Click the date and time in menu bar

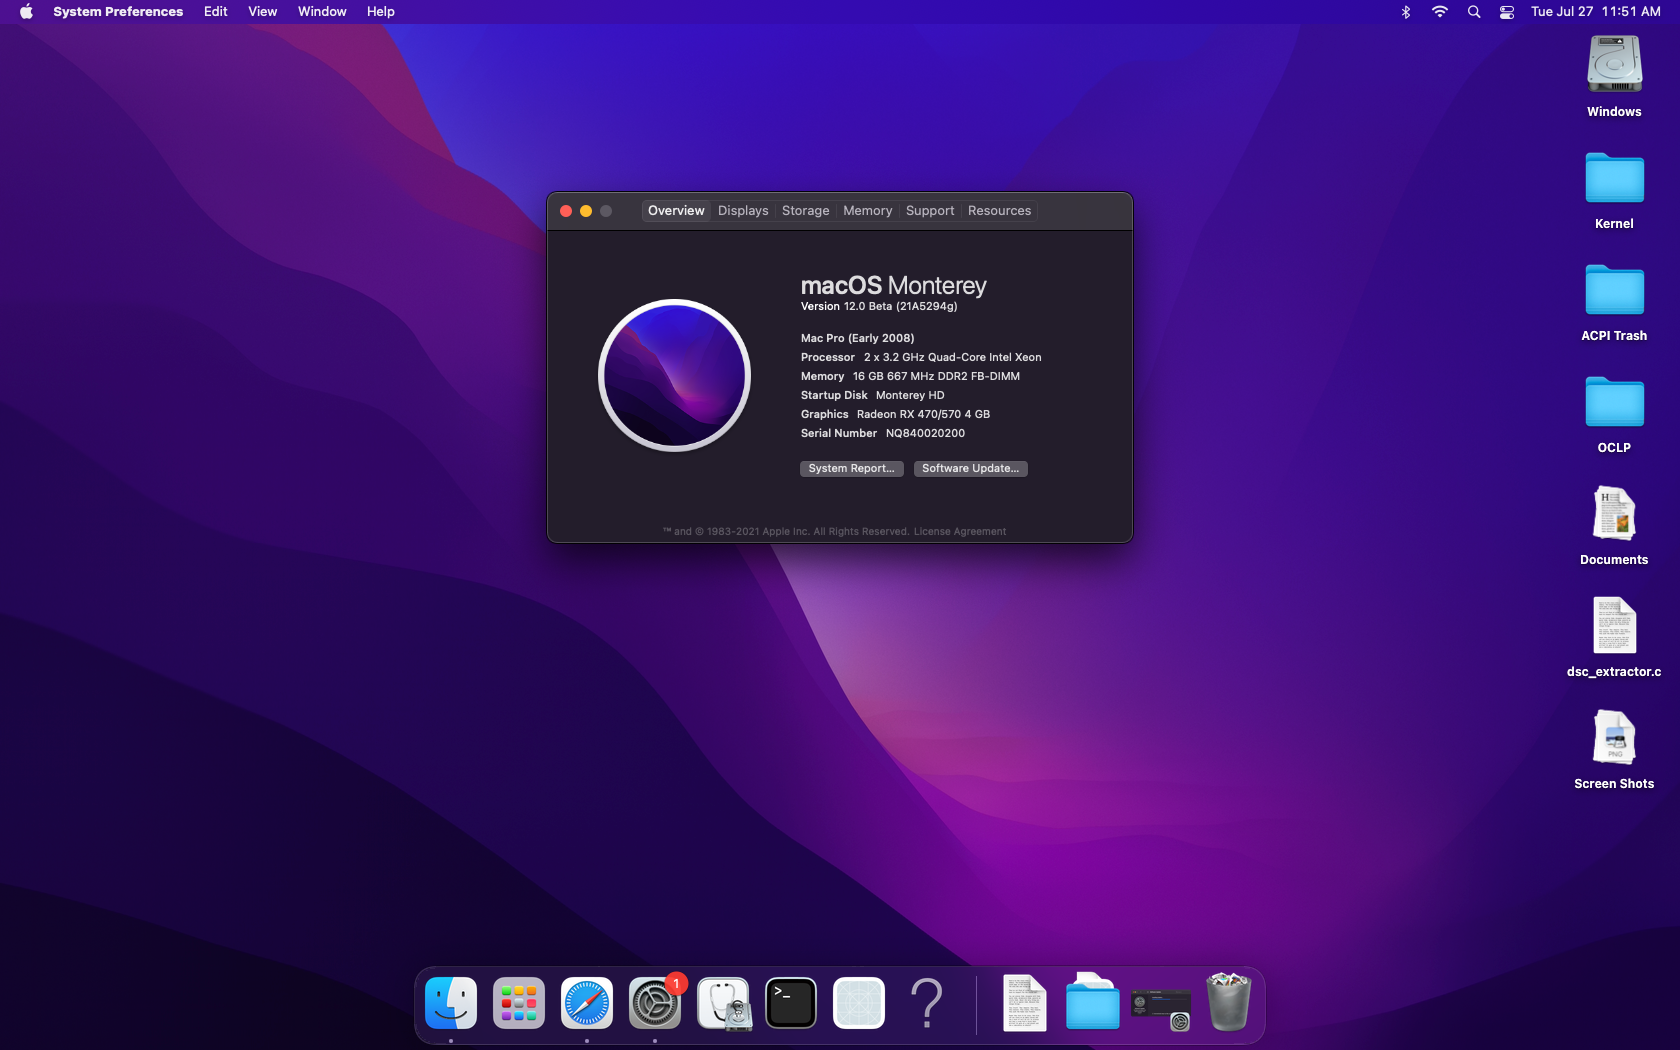pyautogui.click(x=1595, y=12)
